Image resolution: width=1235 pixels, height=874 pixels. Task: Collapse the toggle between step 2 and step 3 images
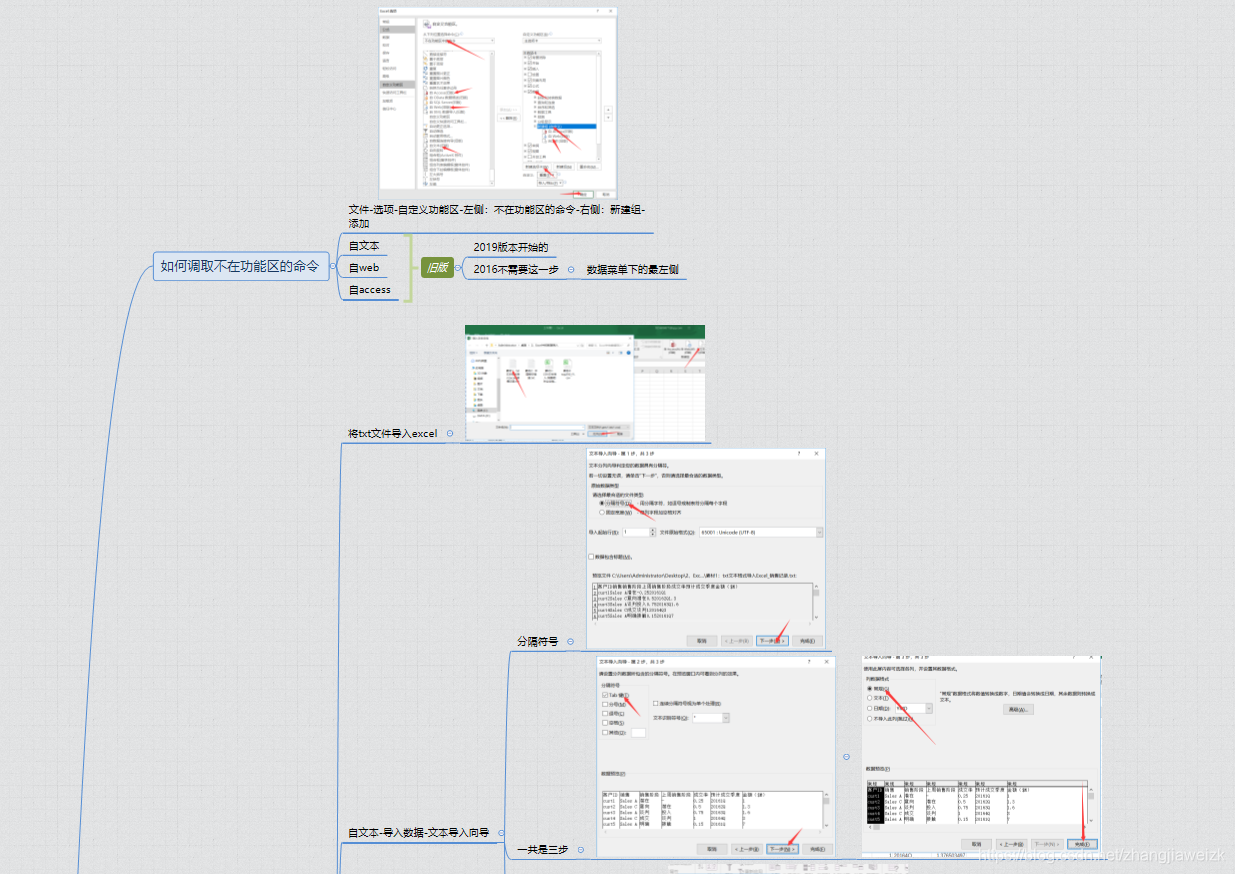pyautogui.click(x=847, y=757)
